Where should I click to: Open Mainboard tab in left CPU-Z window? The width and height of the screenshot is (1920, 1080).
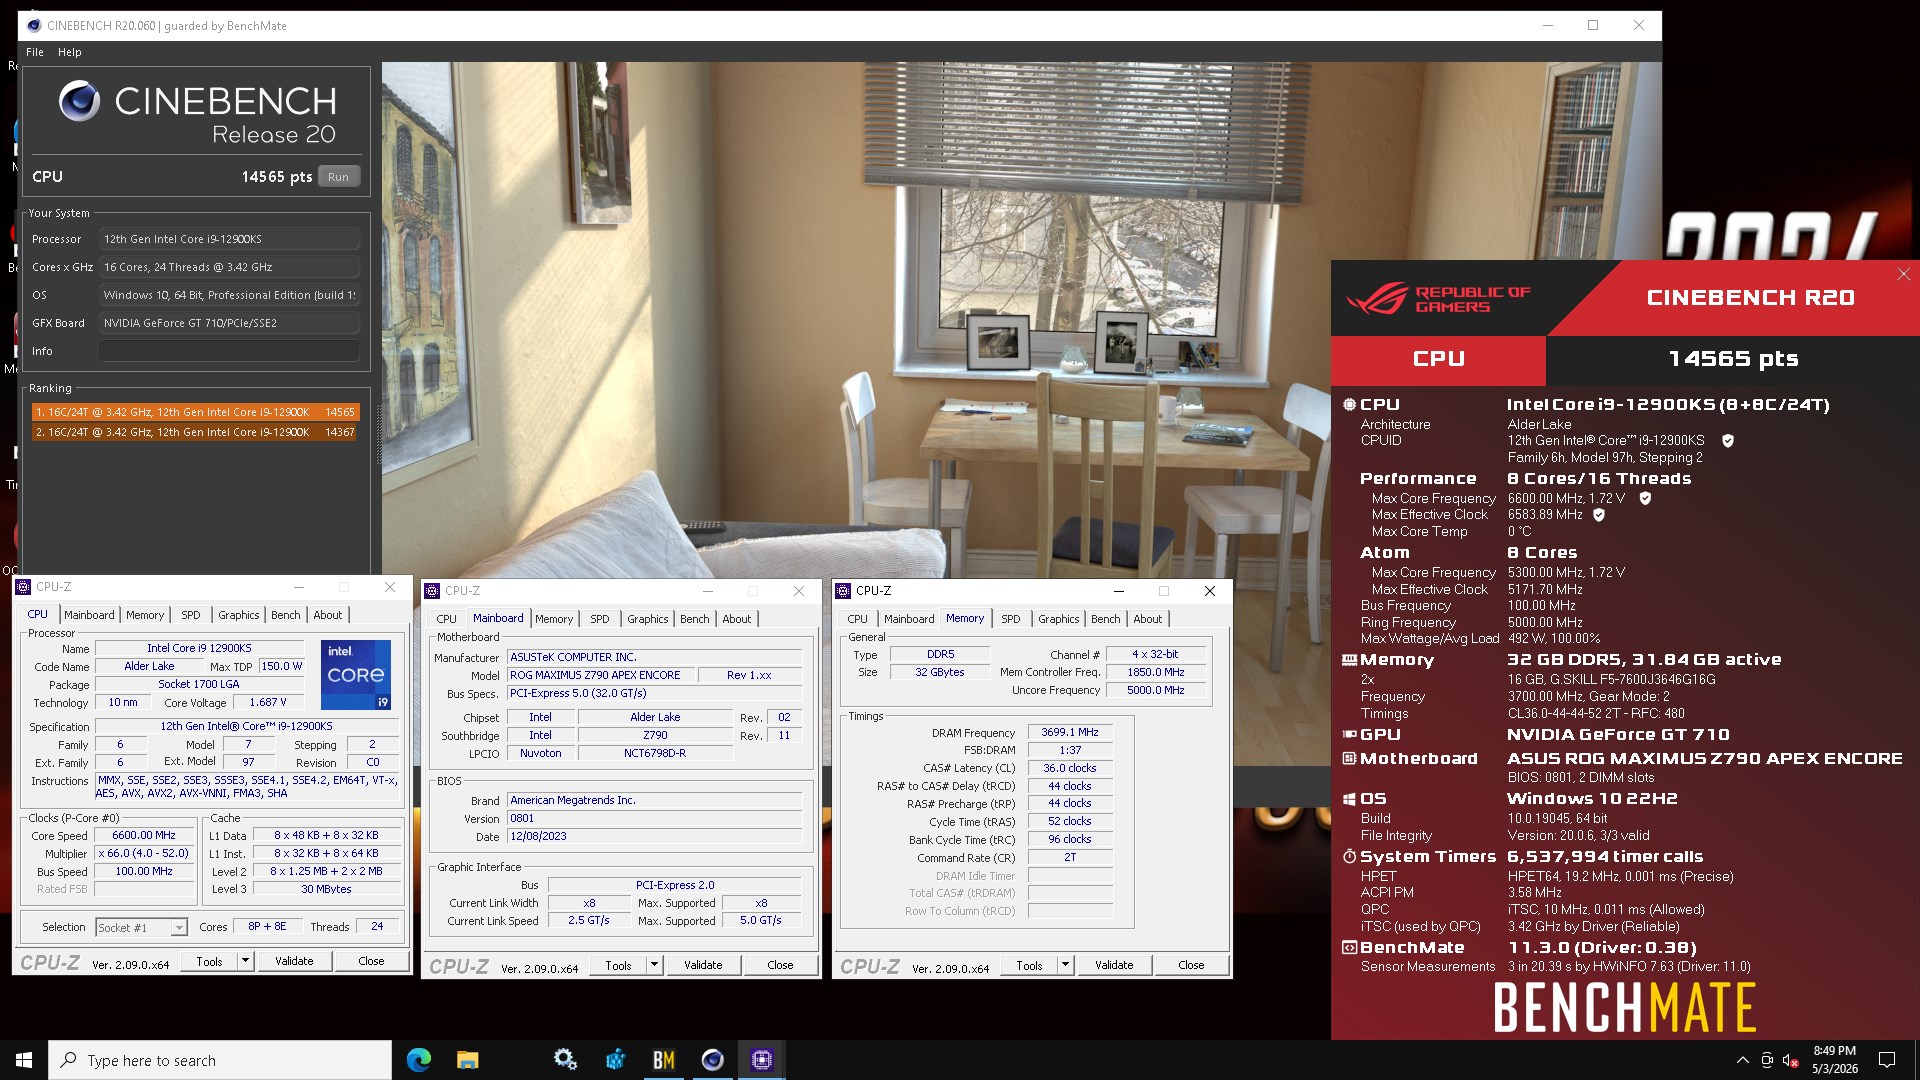tap(89, 615)
